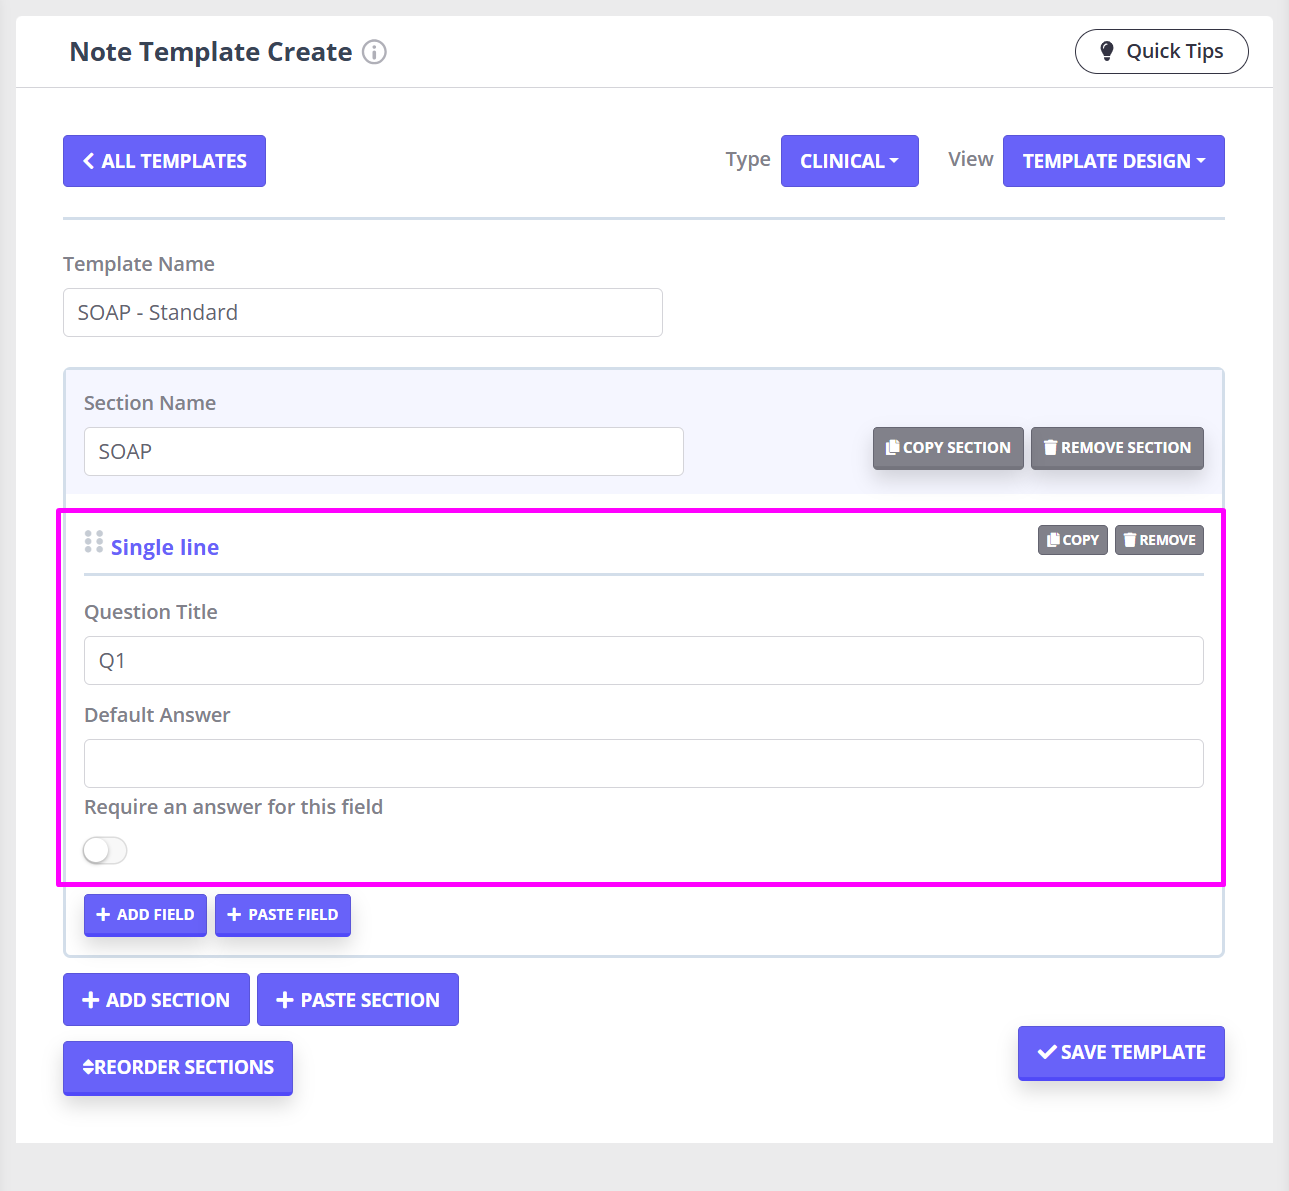Click the info icon beside Note Template Create
1289x1191 pixels.
tap(374, 52)
